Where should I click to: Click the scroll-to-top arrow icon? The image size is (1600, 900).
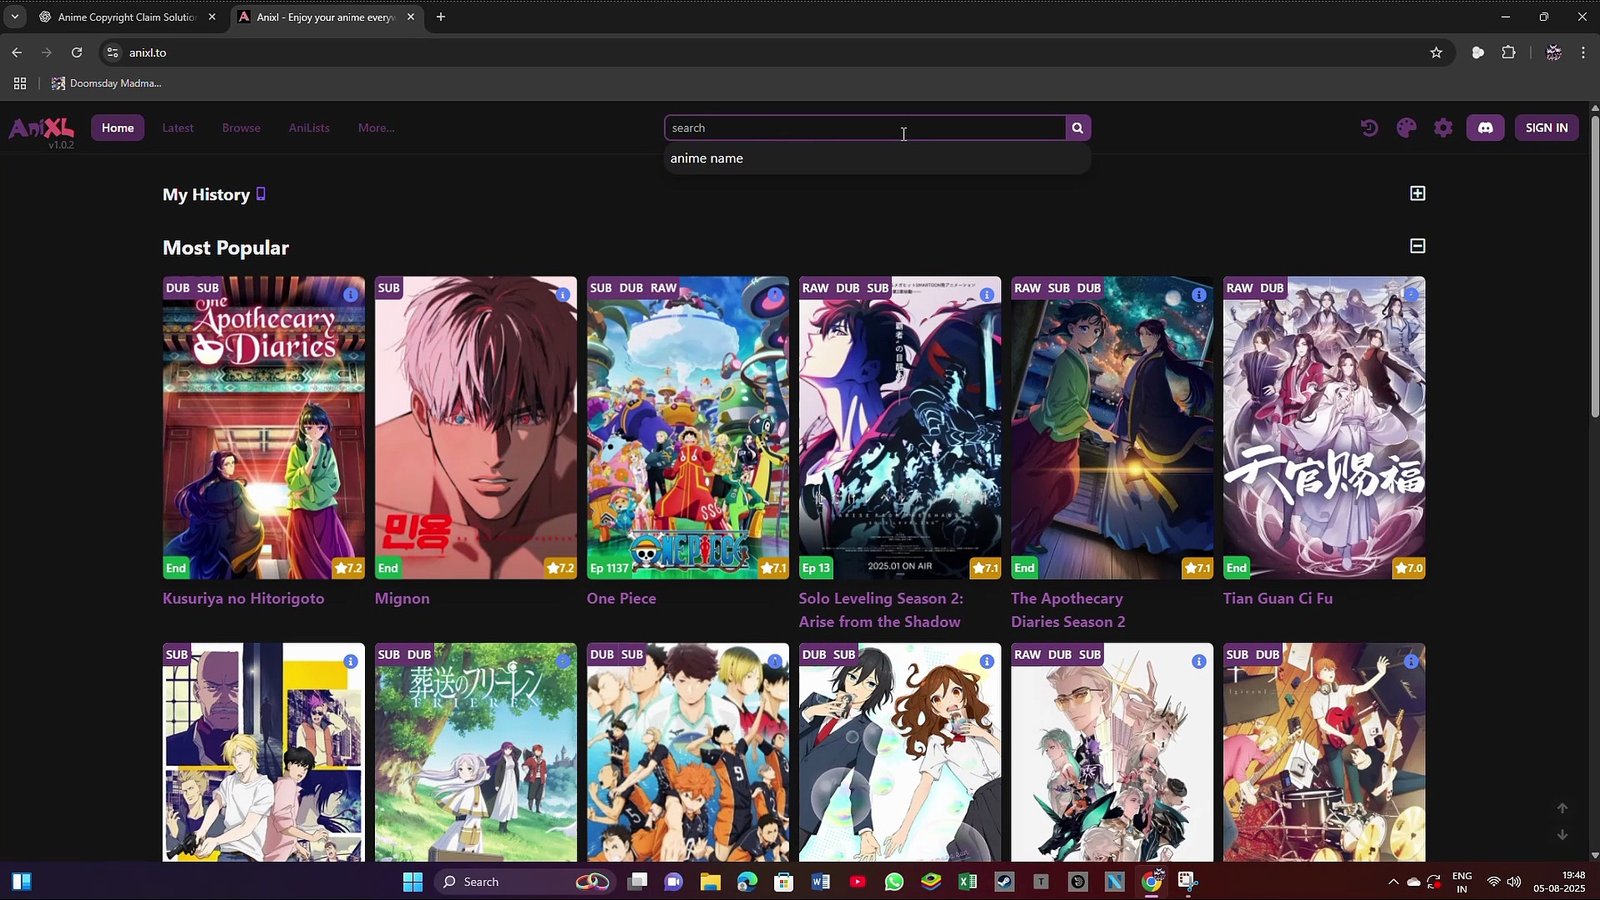(x=1562, y=808)
